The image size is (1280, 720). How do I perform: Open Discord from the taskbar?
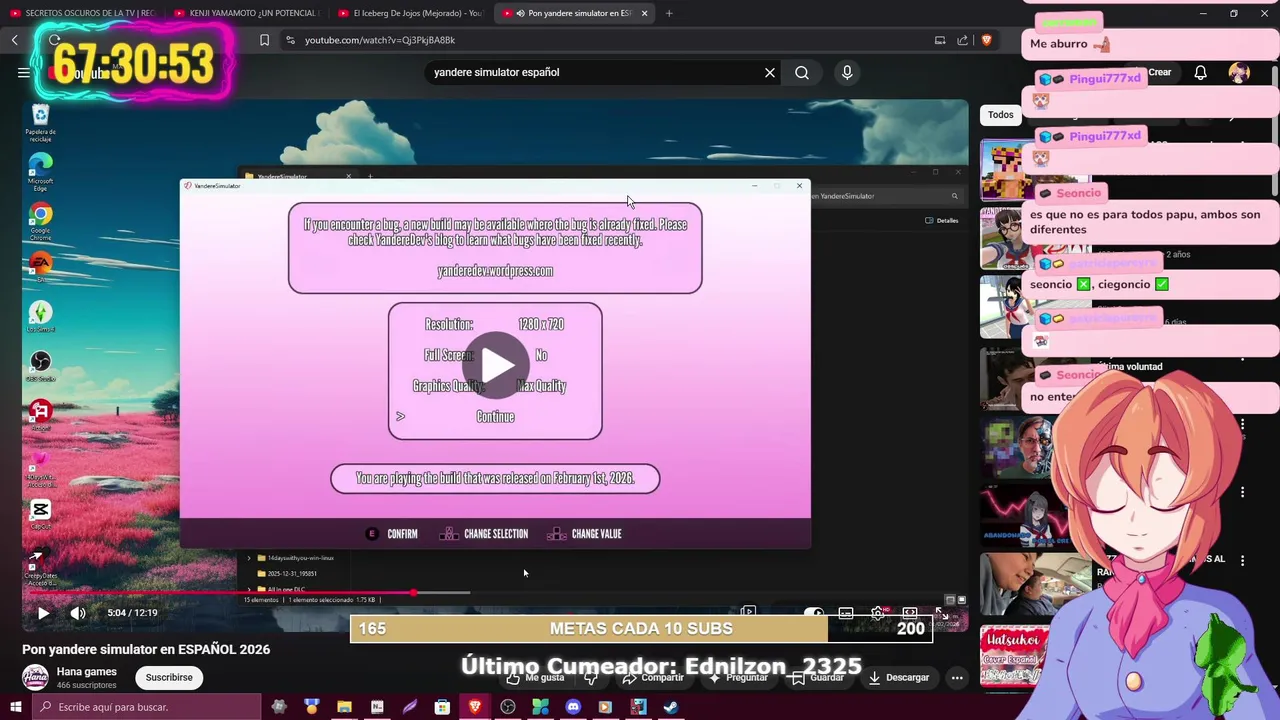click(573, 707)
